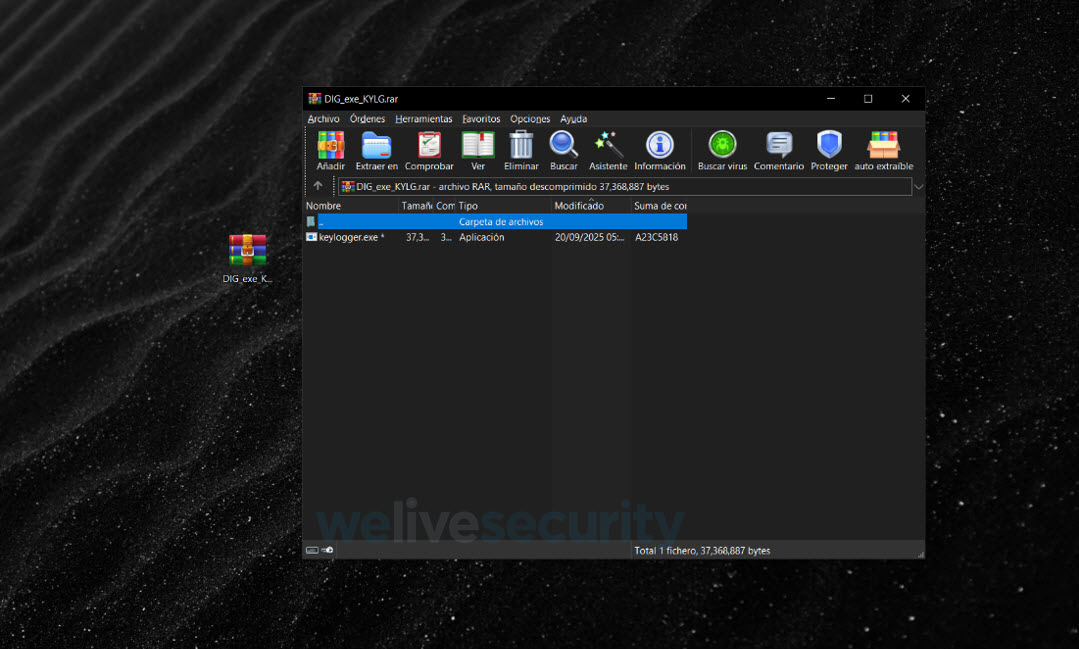Viewport: 1079px width, 649px height.
Task: Expand the address bar path dropdown
Action: tap(918, 186)
